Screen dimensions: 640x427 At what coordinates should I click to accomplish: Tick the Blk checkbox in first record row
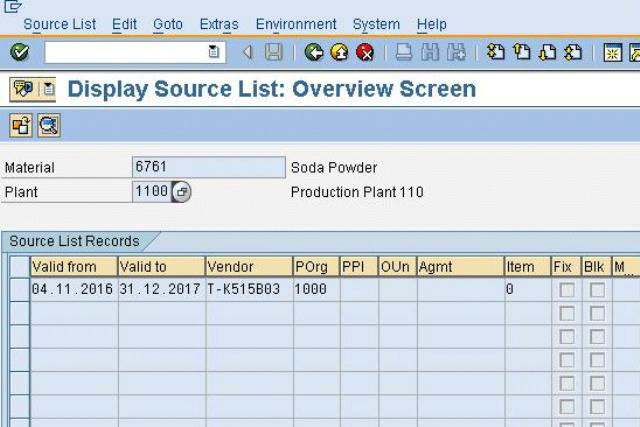click(x=597, y=290)
